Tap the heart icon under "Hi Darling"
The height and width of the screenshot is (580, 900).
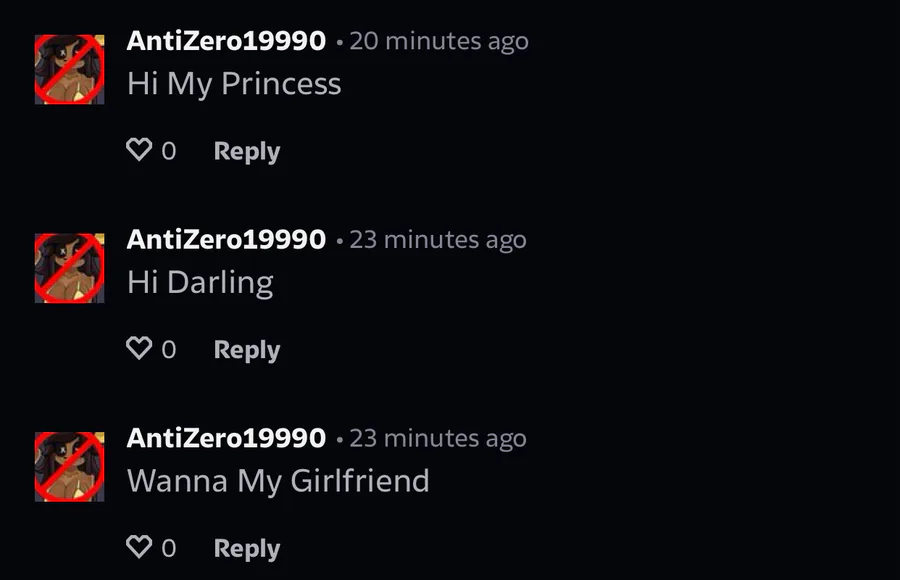[139, 349]
